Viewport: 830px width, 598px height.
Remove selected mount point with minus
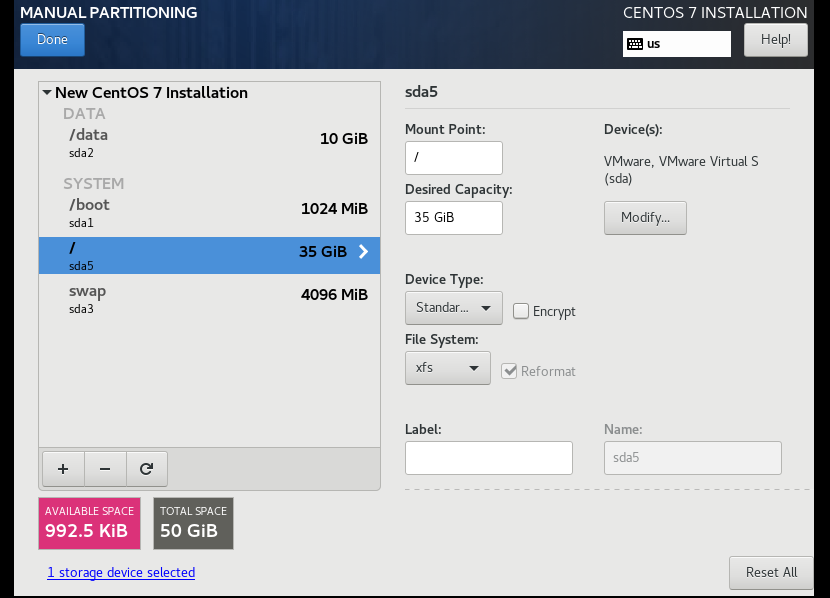[105, 469]
